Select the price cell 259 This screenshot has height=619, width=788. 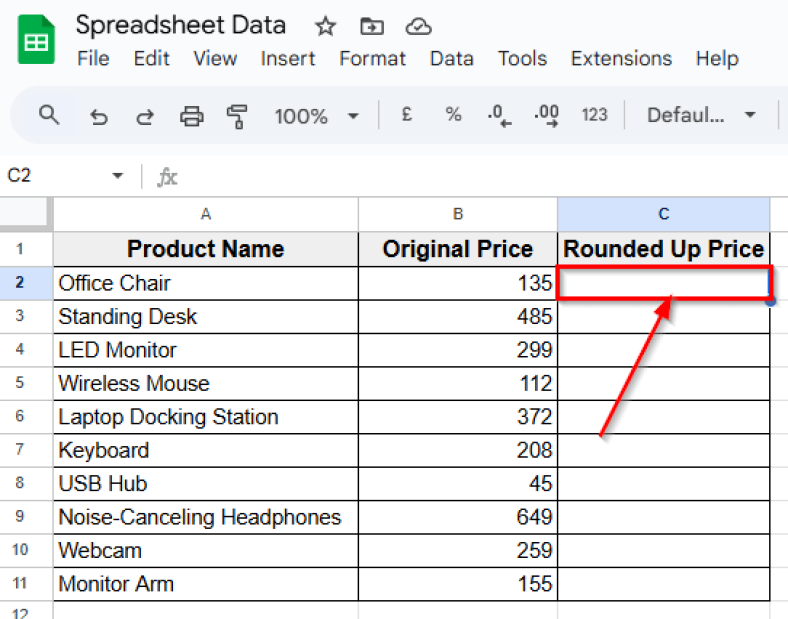coord(458,551)
